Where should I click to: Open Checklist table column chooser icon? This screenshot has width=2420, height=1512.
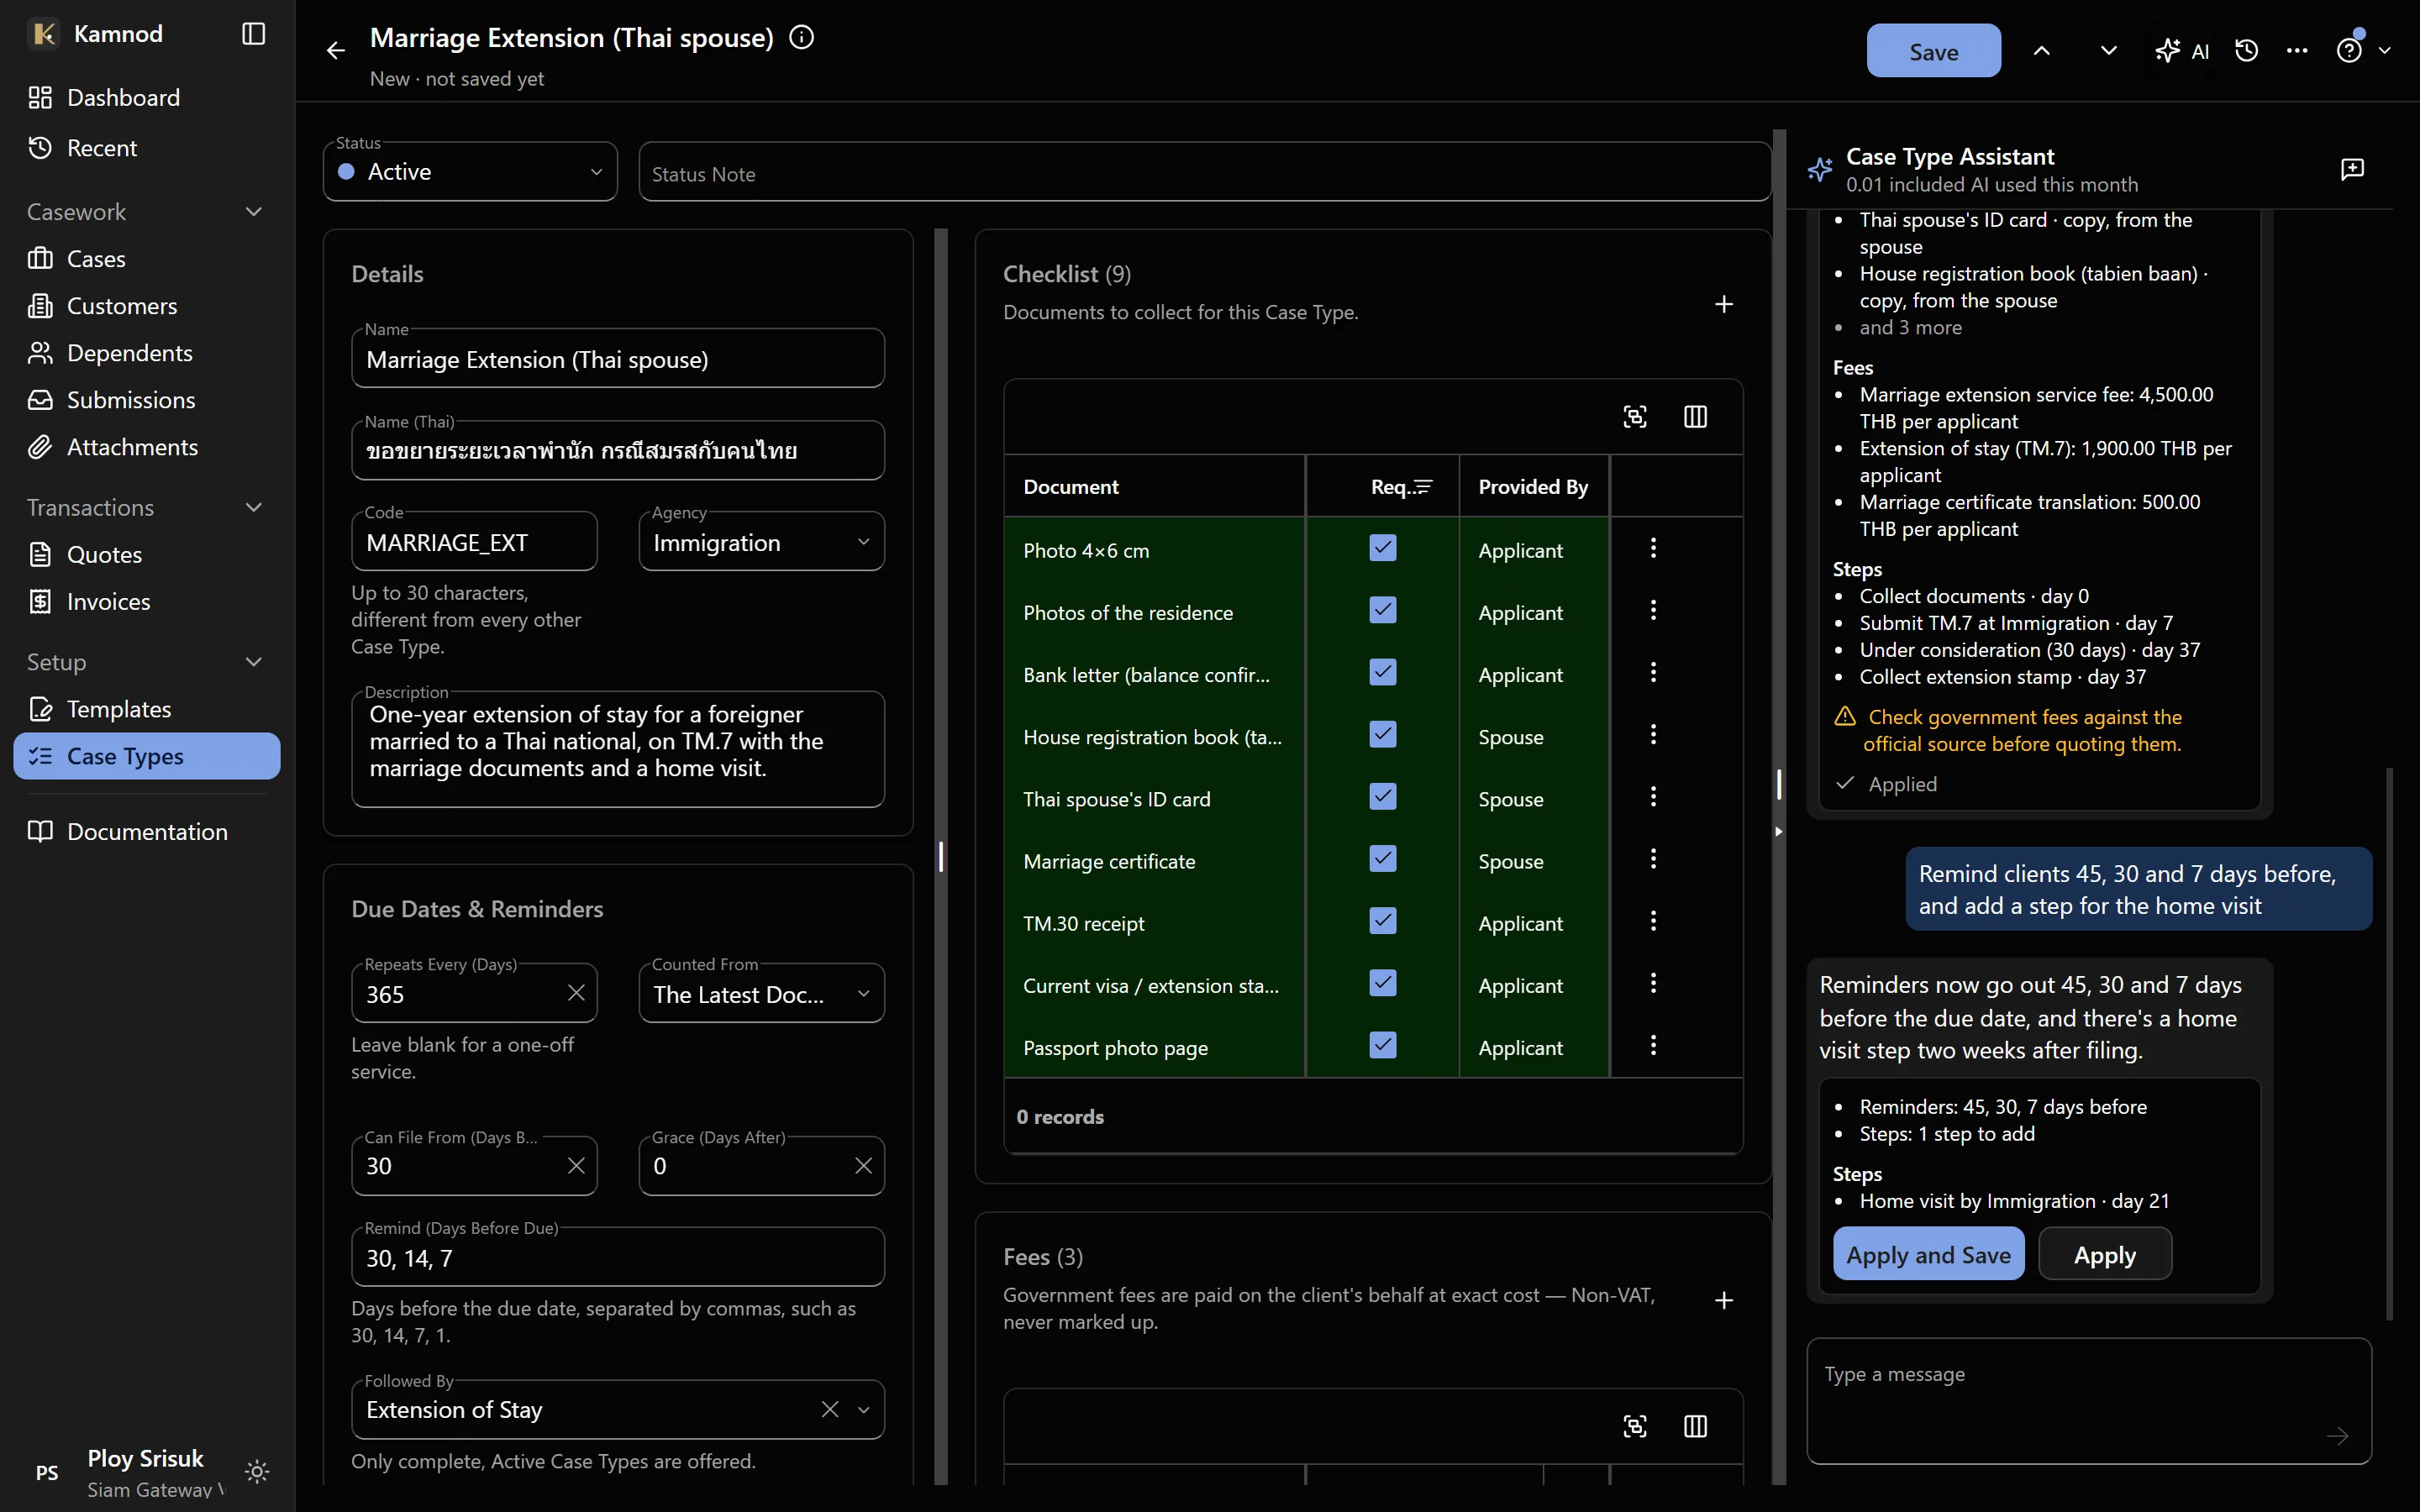coord(1695,417)
